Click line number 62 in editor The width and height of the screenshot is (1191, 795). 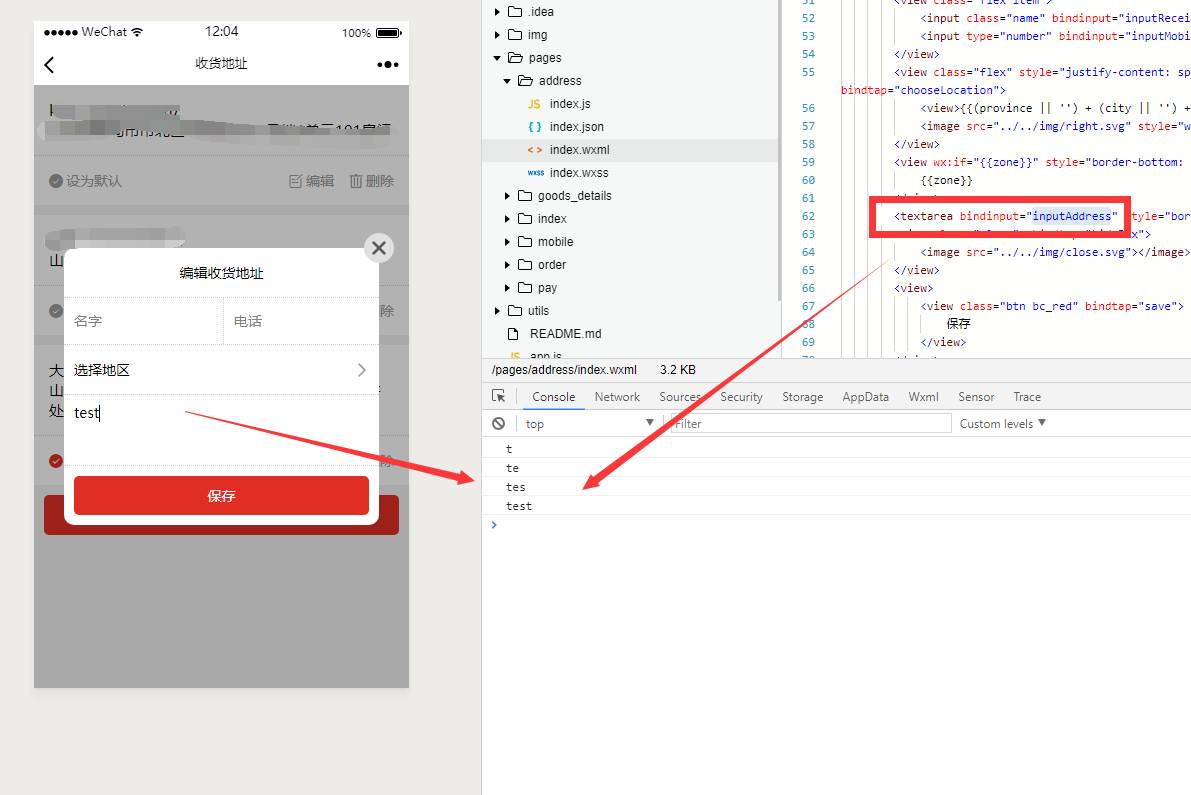point(808,216)
